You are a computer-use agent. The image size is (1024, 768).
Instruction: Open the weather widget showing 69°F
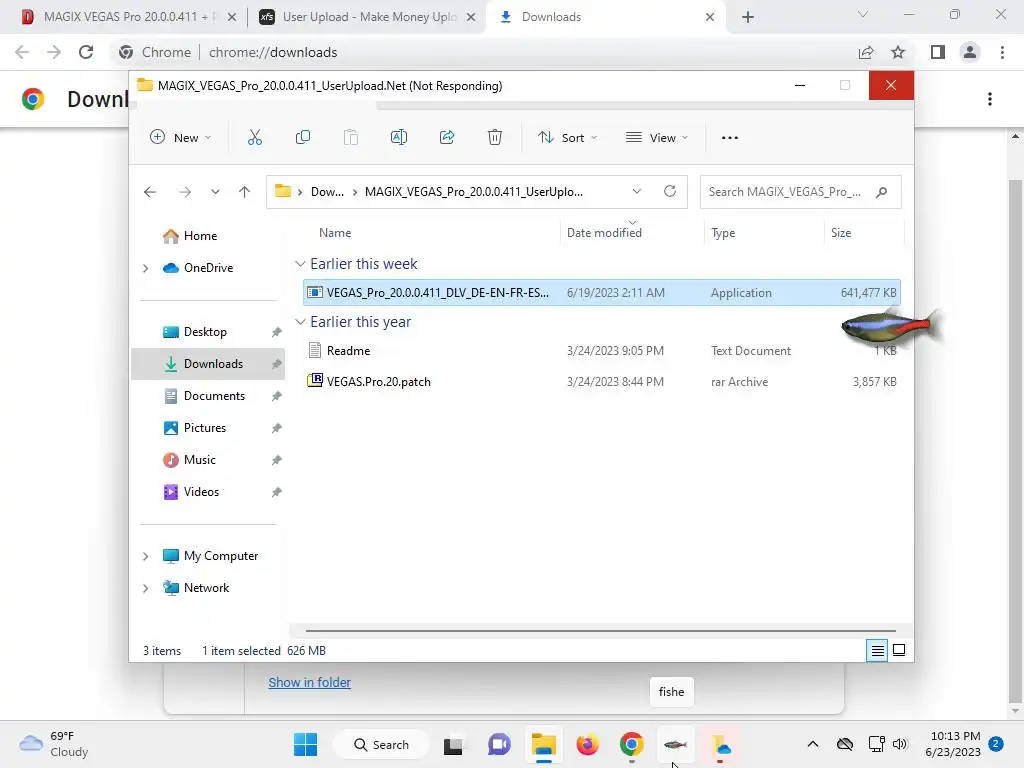(x=54, y=744)
